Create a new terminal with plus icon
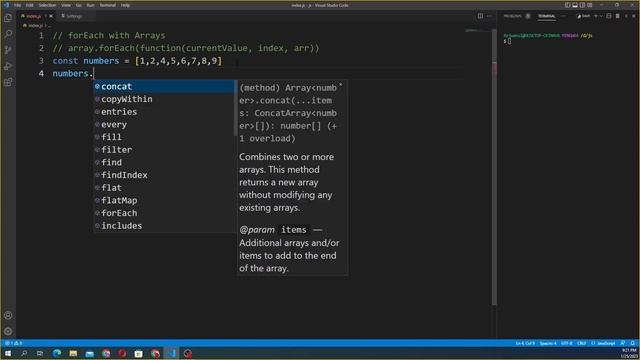640x360 pixels. [596, 16]
